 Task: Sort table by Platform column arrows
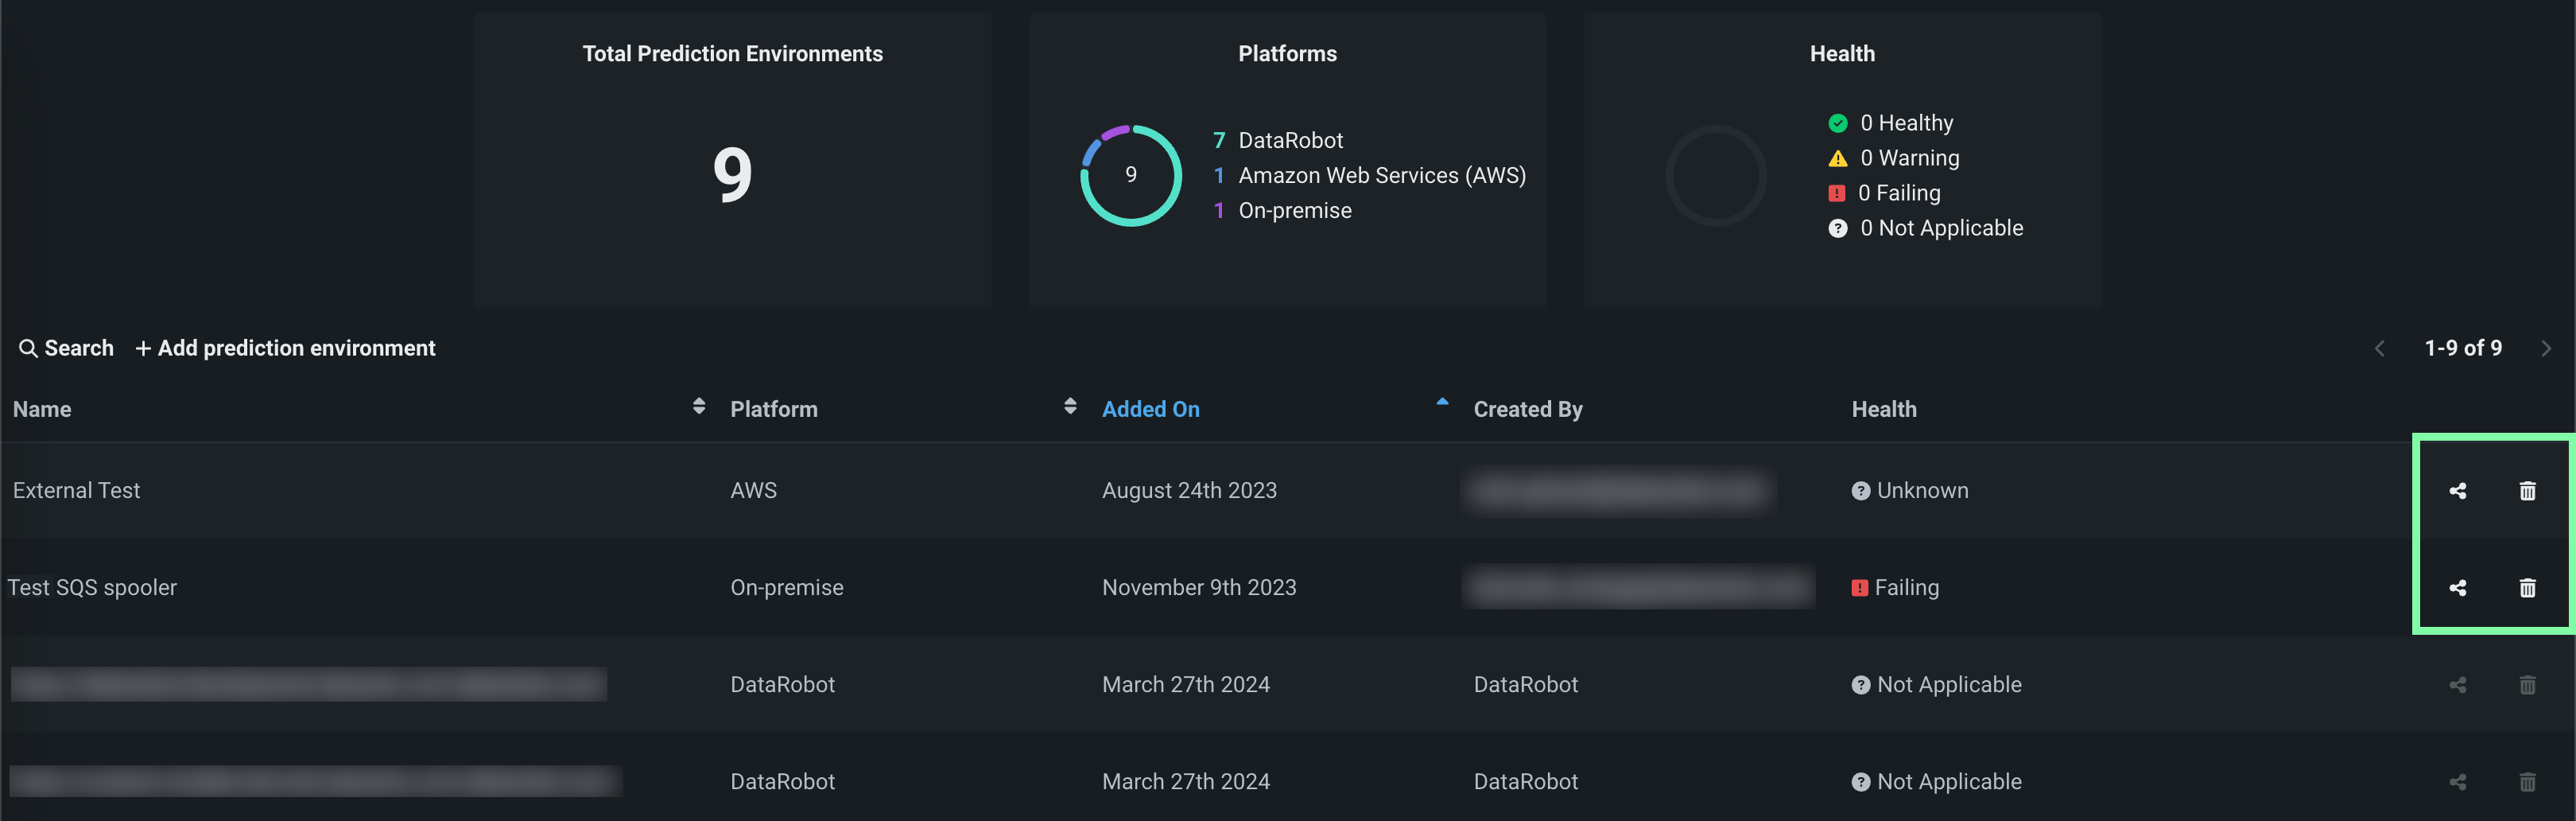1070,406
